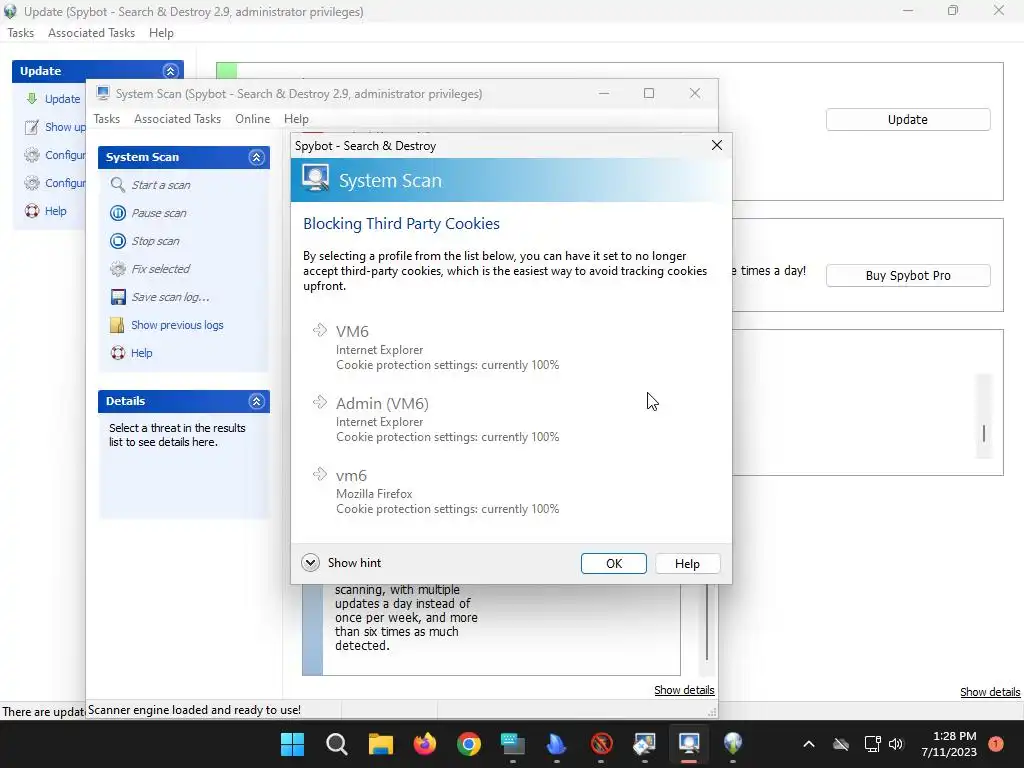The height and width of the screenshot is (768, 1024).
Task: Click the Help lifebuoy icon in Update window sidebar
Action: click(31, 211)
